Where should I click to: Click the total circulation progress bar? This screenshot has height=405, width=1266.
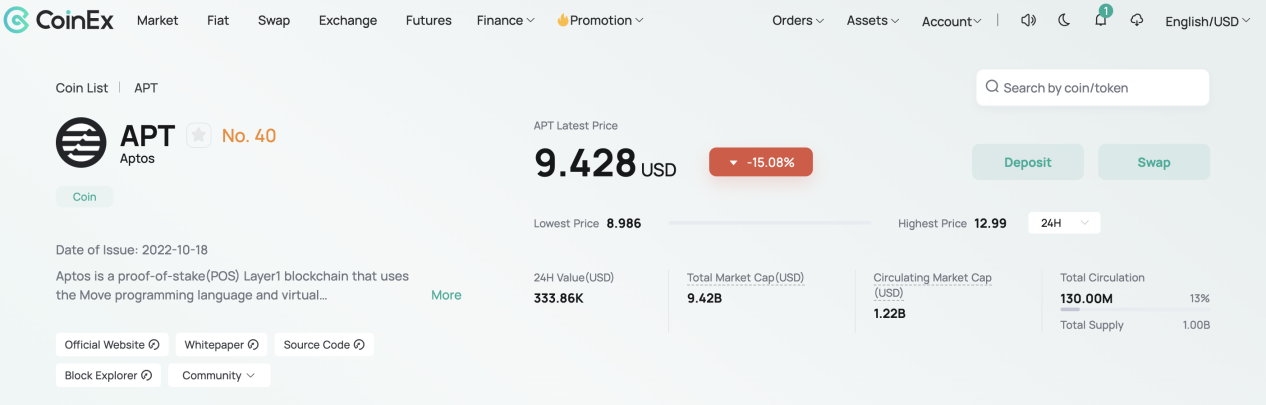click(x=1135, y=310)
